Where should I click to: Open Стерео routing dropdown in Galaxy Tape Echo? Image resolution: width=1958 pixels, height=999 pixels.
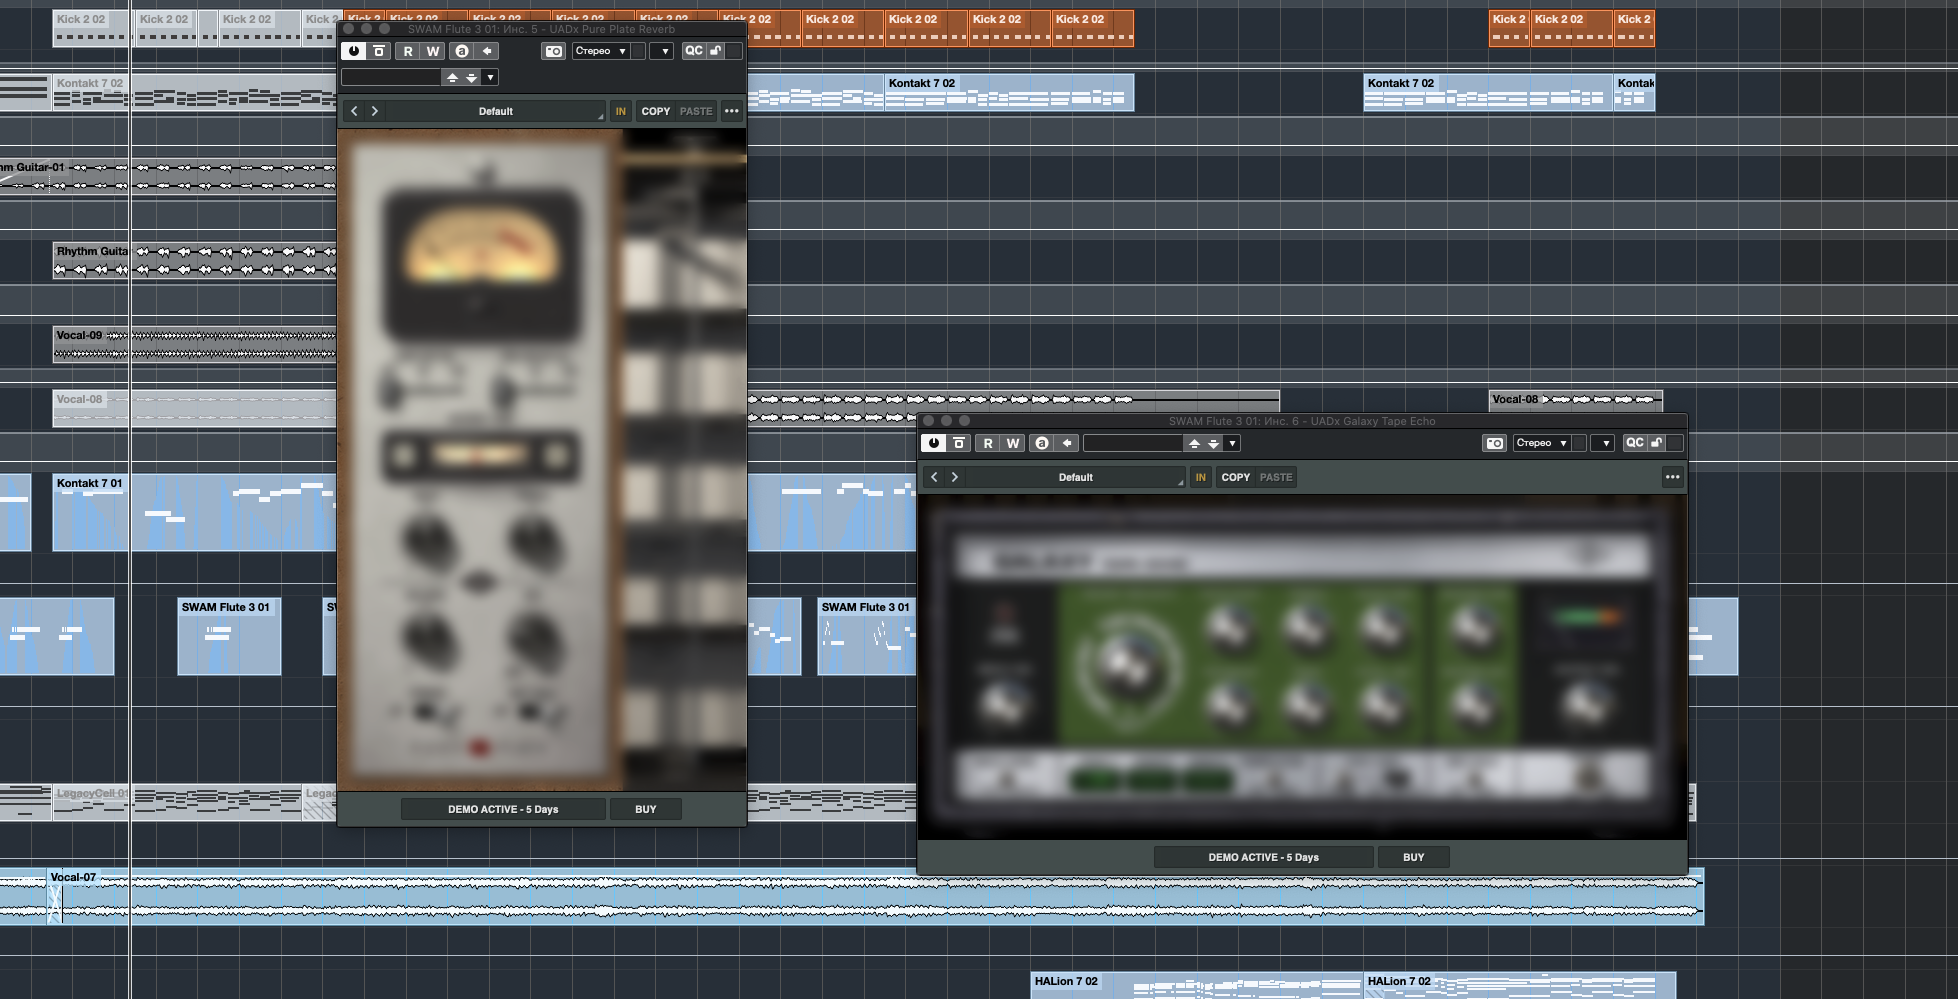click(x=1542, y=443)
